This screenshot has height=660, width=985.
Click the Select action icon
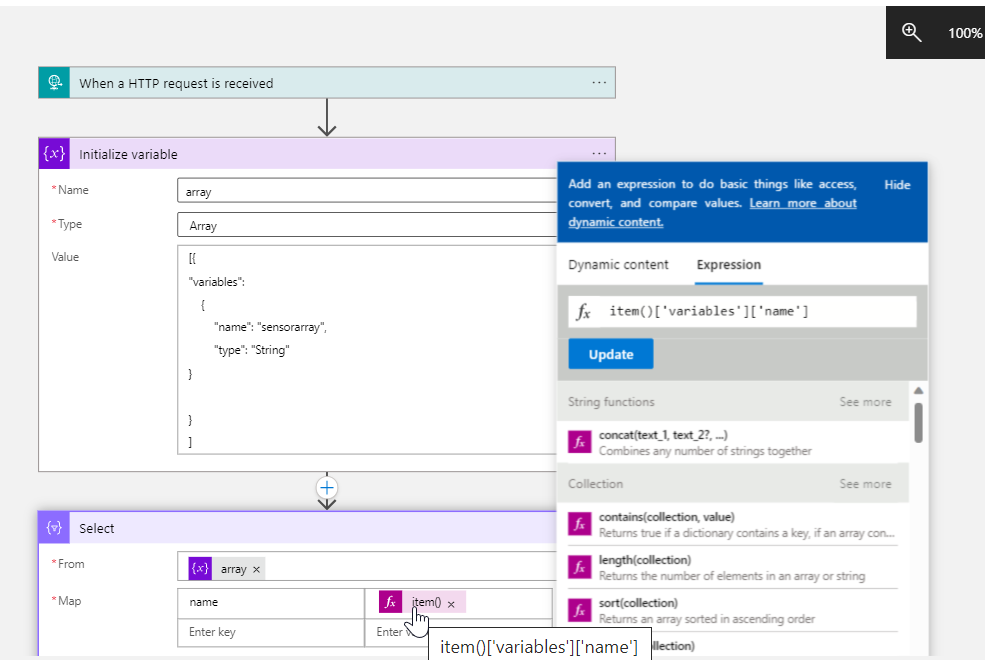click(x=54, y=528)
